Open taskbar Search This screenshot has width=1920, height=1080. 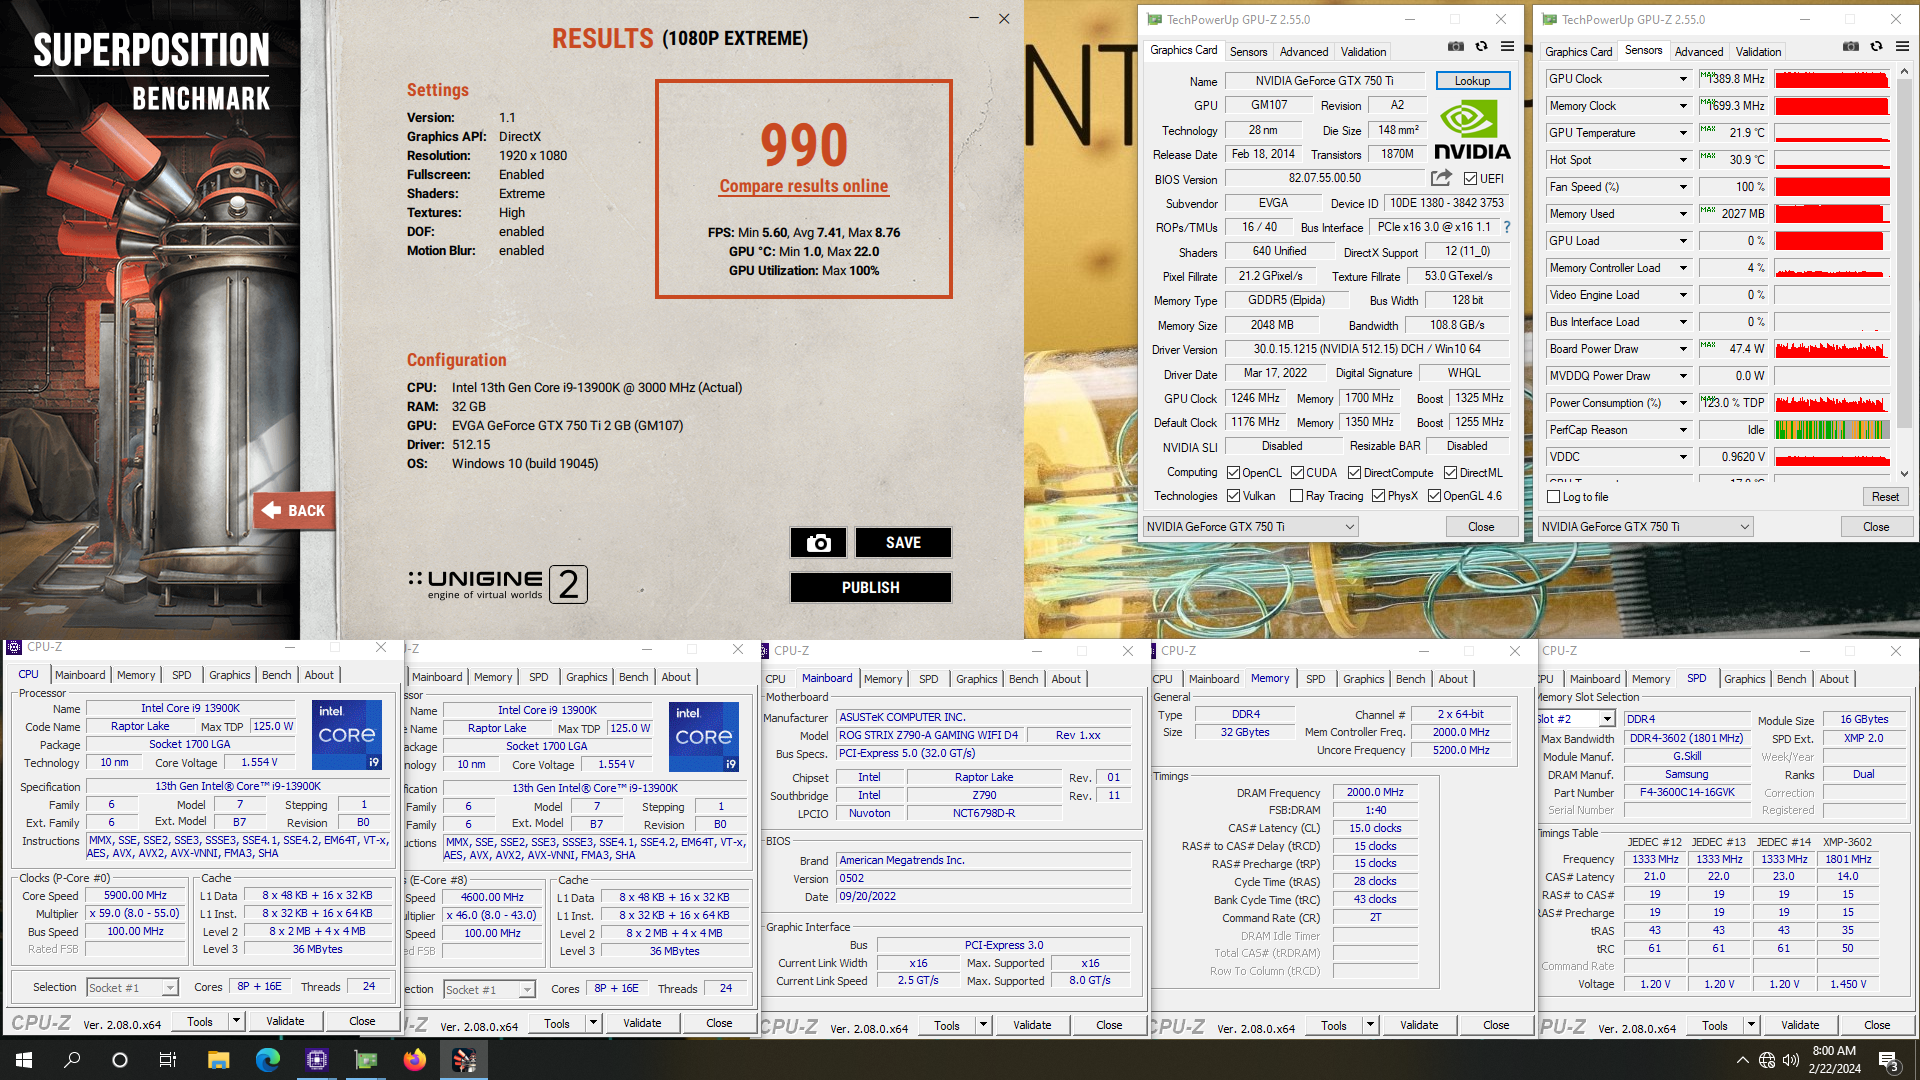point(72,1060)
